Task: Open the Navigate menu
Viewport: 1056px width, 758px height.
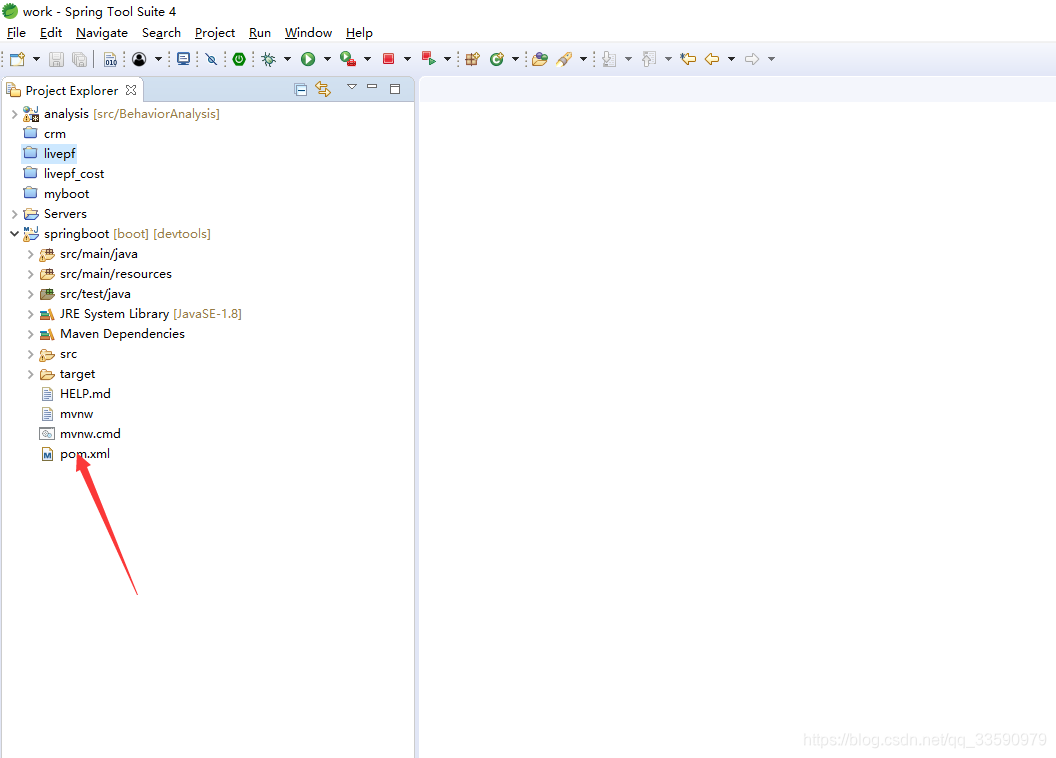Action: 102,33
